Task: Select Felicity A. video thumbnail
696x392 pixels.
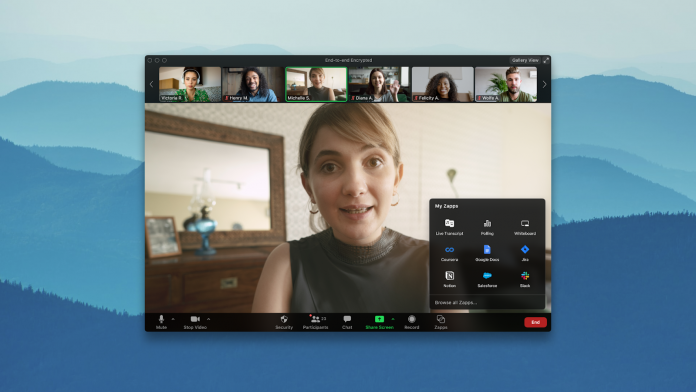Action: pos(443,84)
